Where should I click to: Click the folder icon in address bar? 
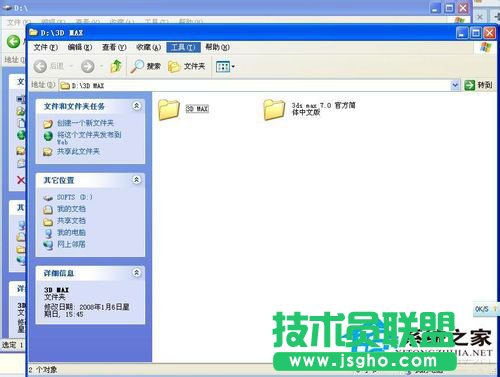65,86
